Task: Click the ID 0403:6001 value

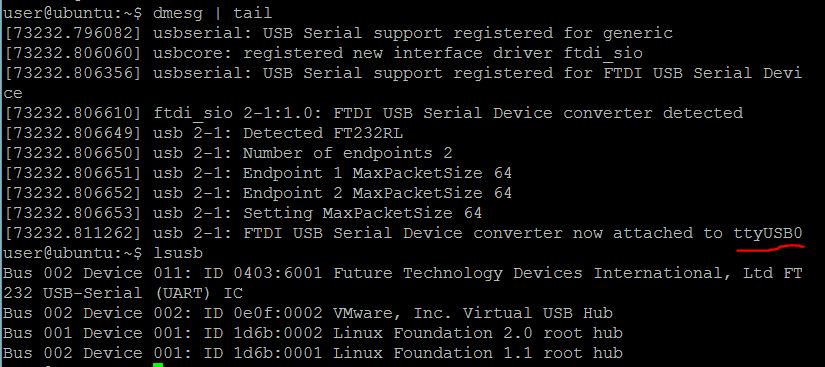Action: tap(263, 273)
